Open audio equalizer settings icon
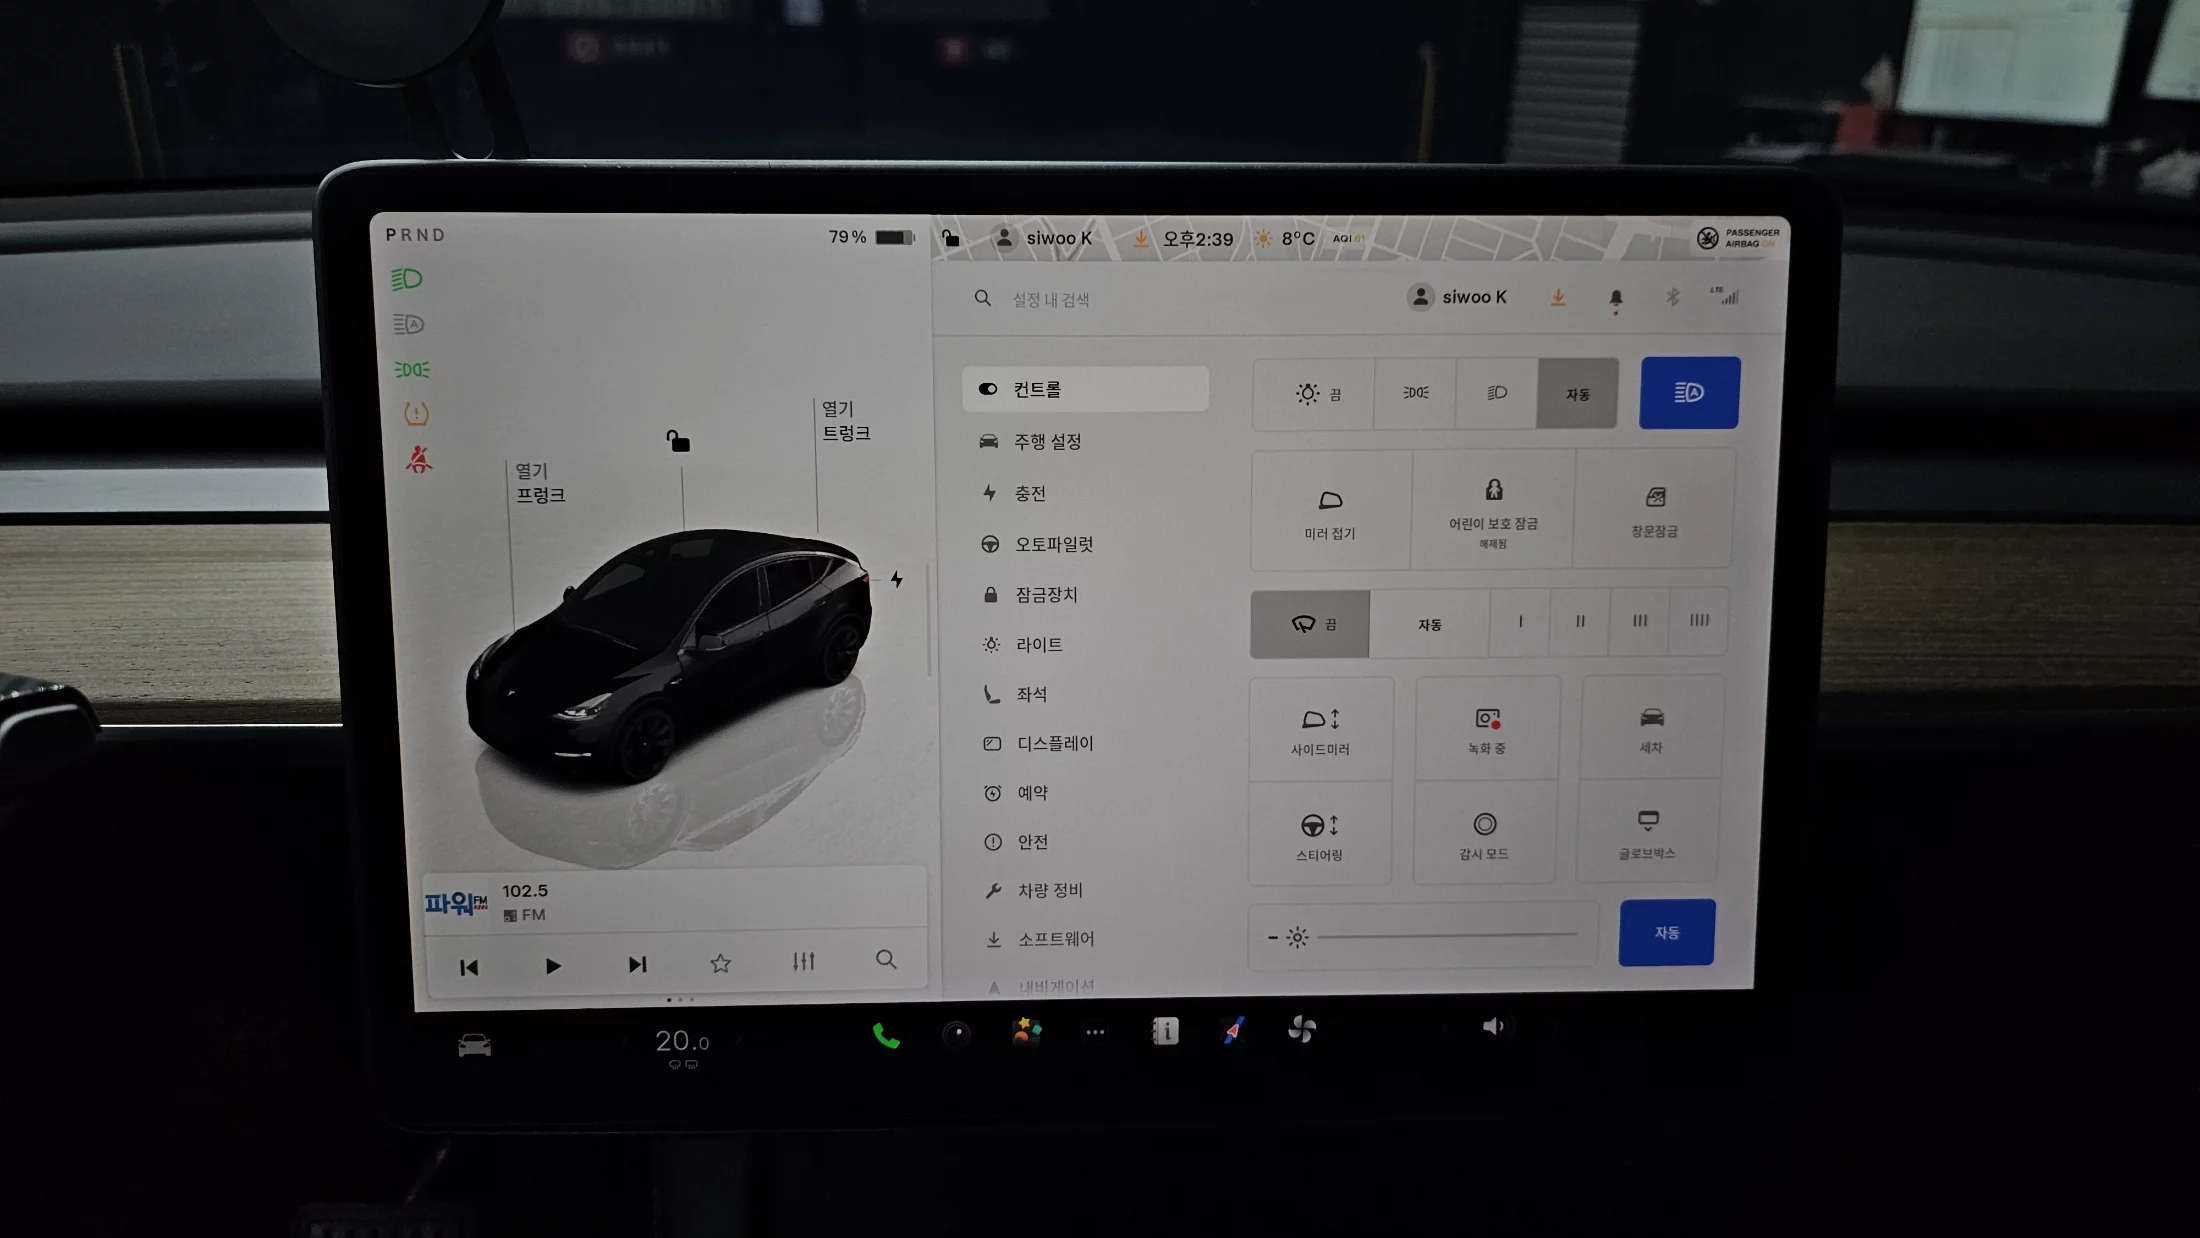This screenshot has width=2200, height=1238. pos(803,962)
